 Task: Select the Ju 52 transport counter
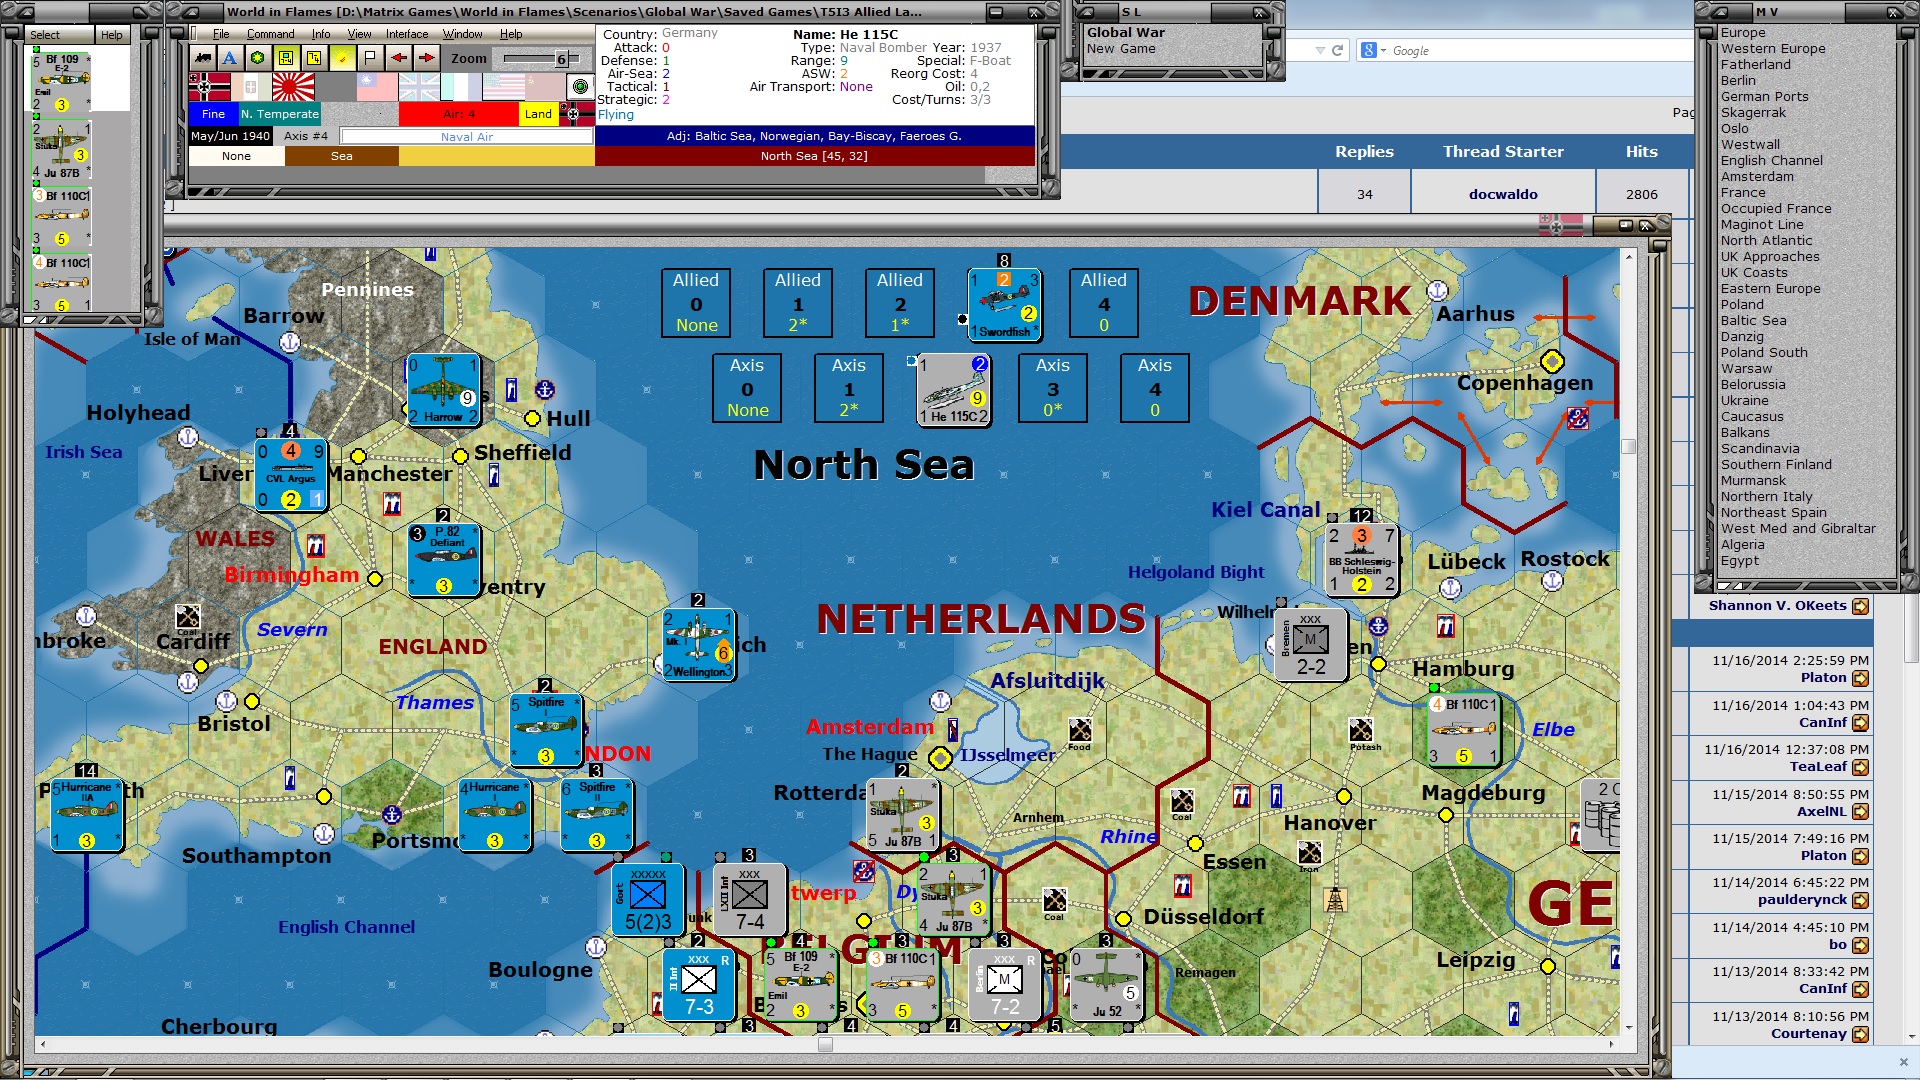1106,984
